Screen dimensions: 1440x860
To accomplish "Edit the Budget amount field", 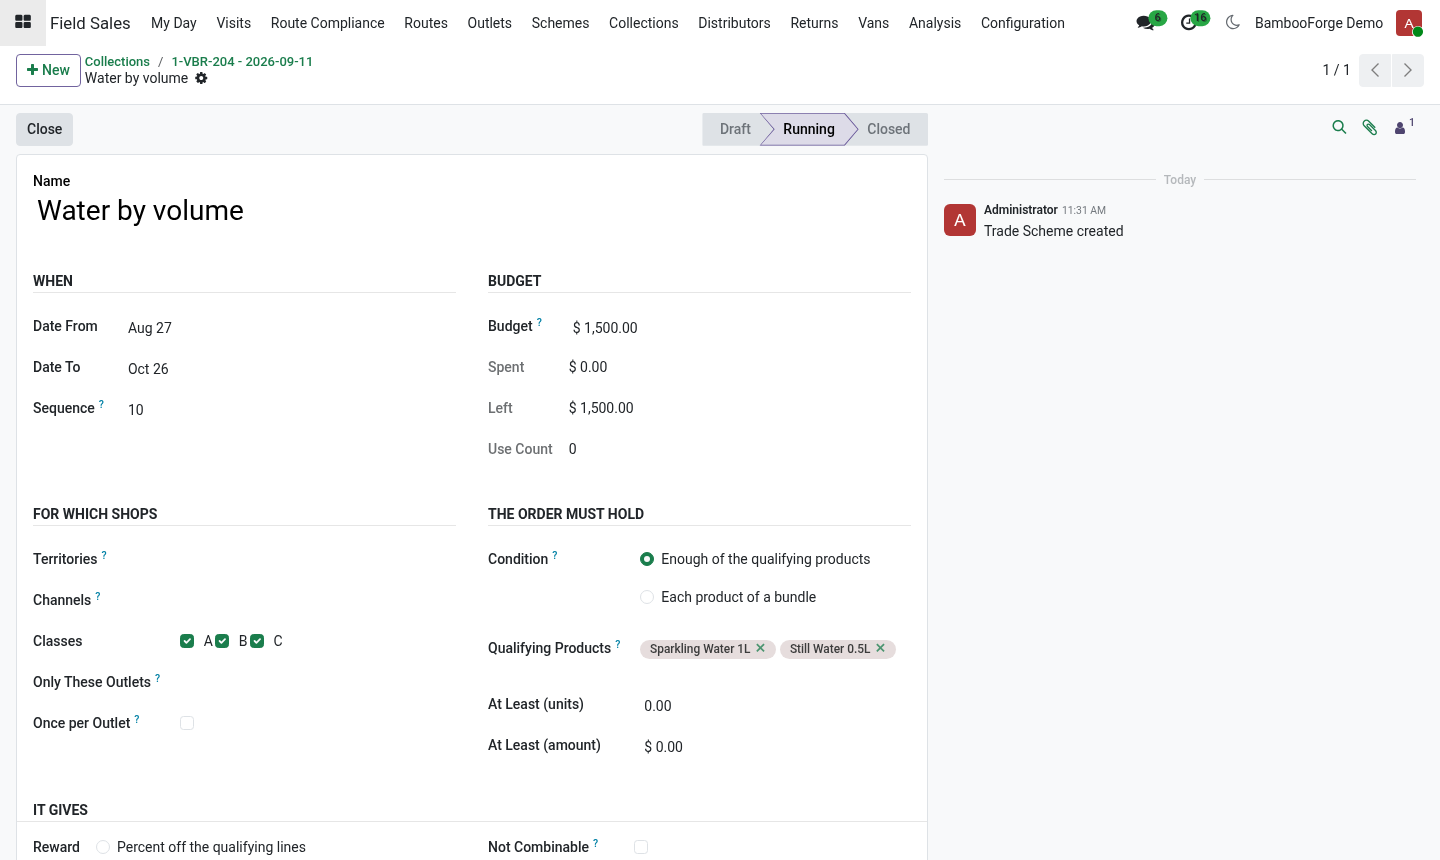I will [739, 328].
